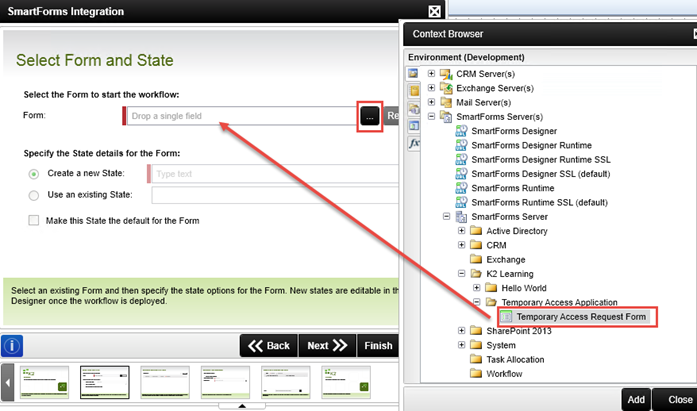Expand the System folder node
Screen dimensions: 697x411
461,345
